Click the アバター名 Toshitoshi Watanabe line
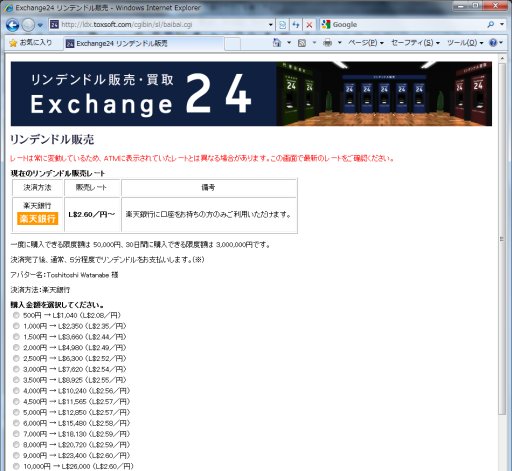The image size is (512, 471). (64, 275)
